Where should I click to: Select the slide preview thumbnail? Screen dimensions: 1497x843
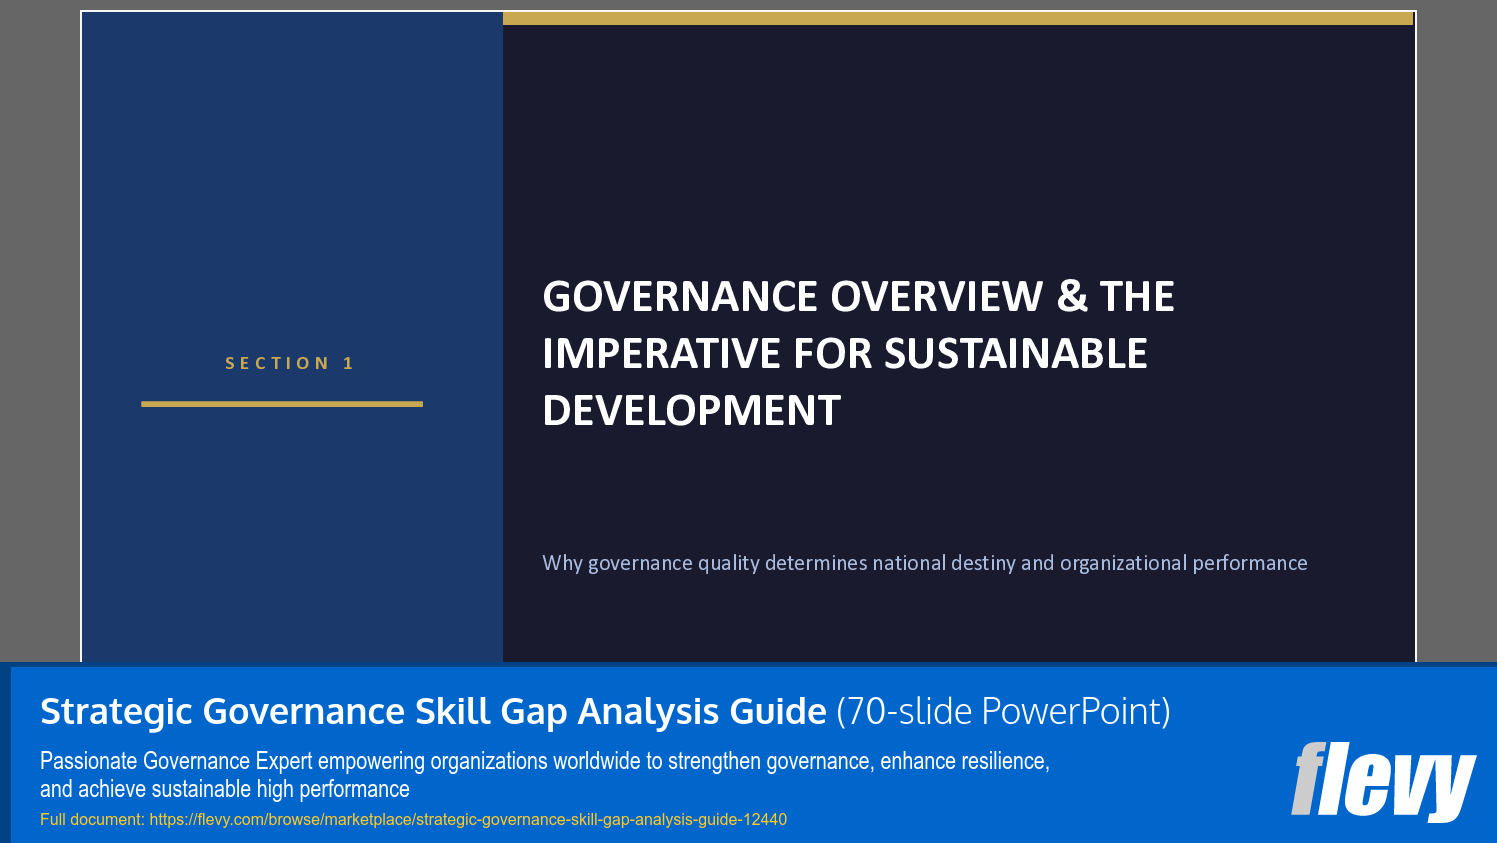[748, 336]
